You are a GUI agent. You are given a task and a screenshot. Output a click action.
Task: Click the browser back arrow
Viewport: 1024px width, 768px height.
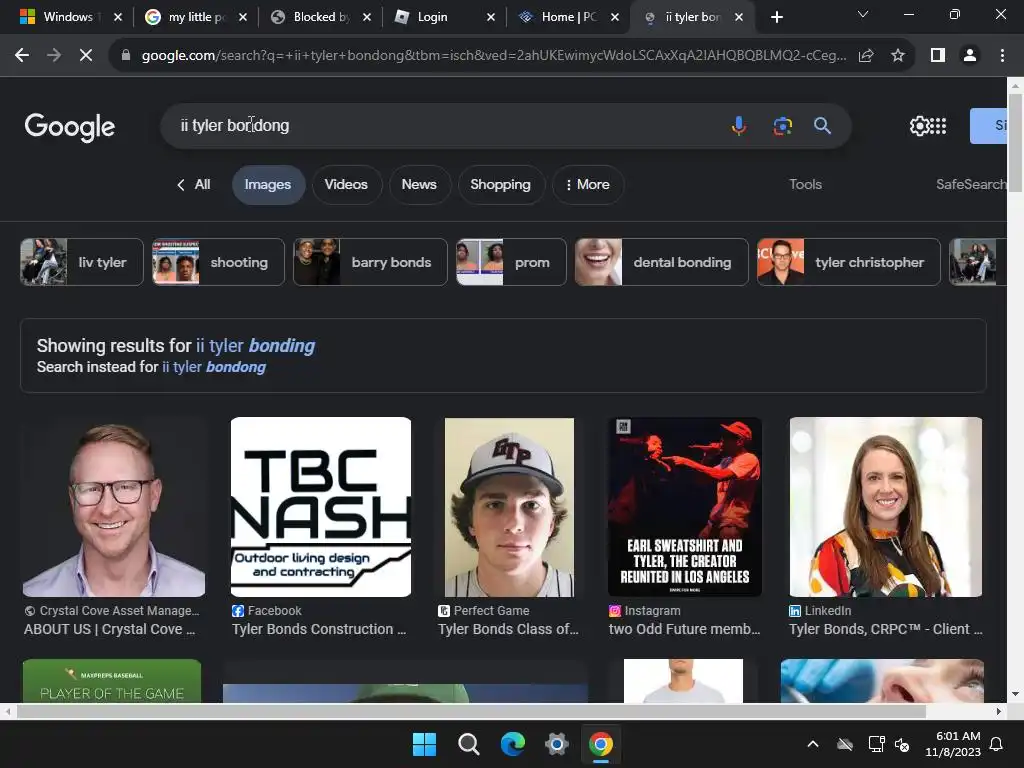click(x=22, y=56)
